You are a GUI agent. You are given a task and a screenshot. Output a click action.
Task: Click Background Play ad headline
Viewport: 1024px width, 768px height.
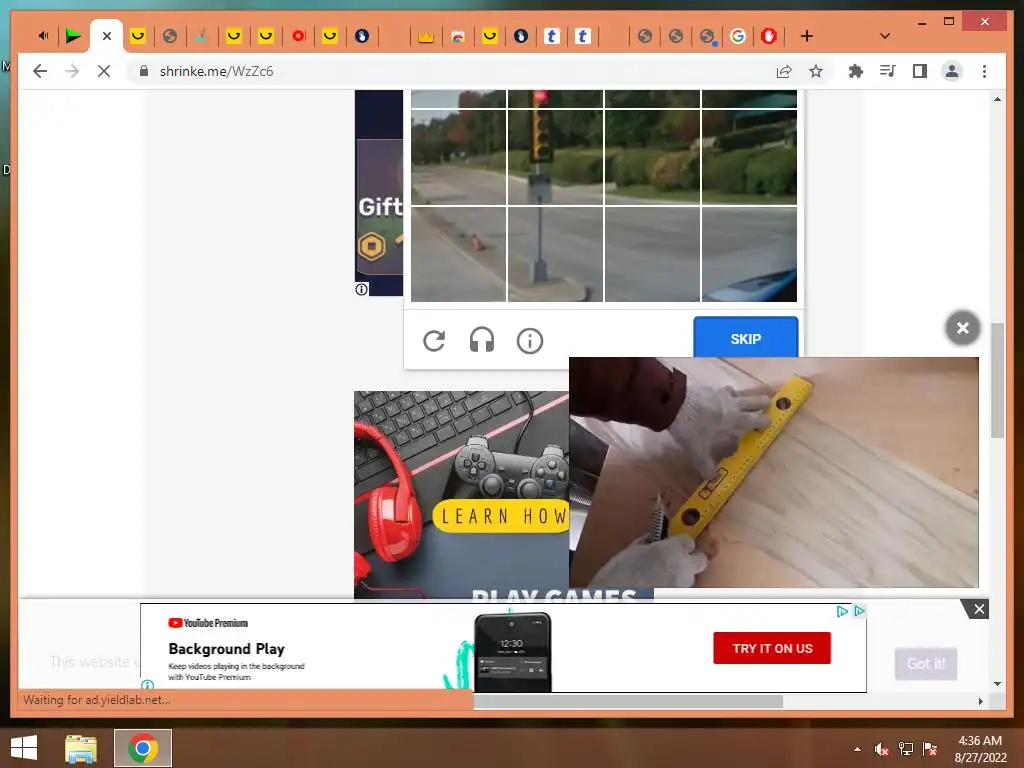click(x=227, y=648)
